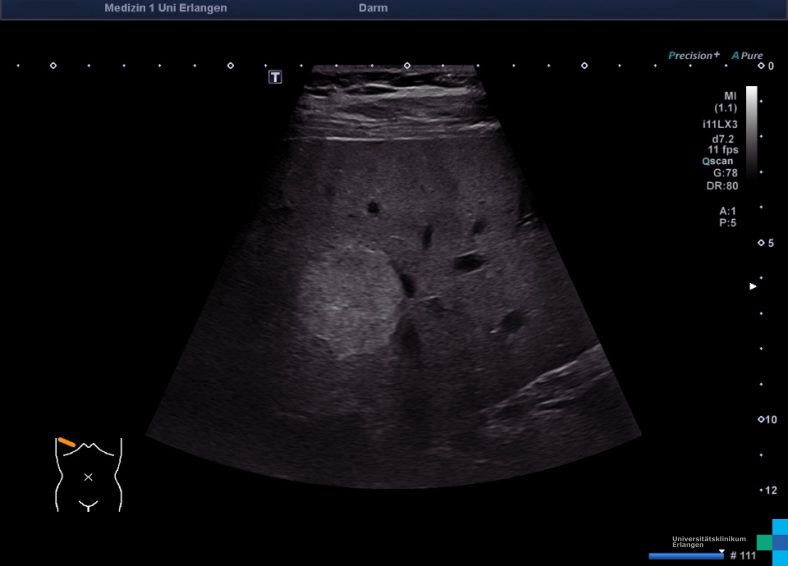Click the G:78 gain value
This screenshot has height=566, width=788.
pos(724,172)
